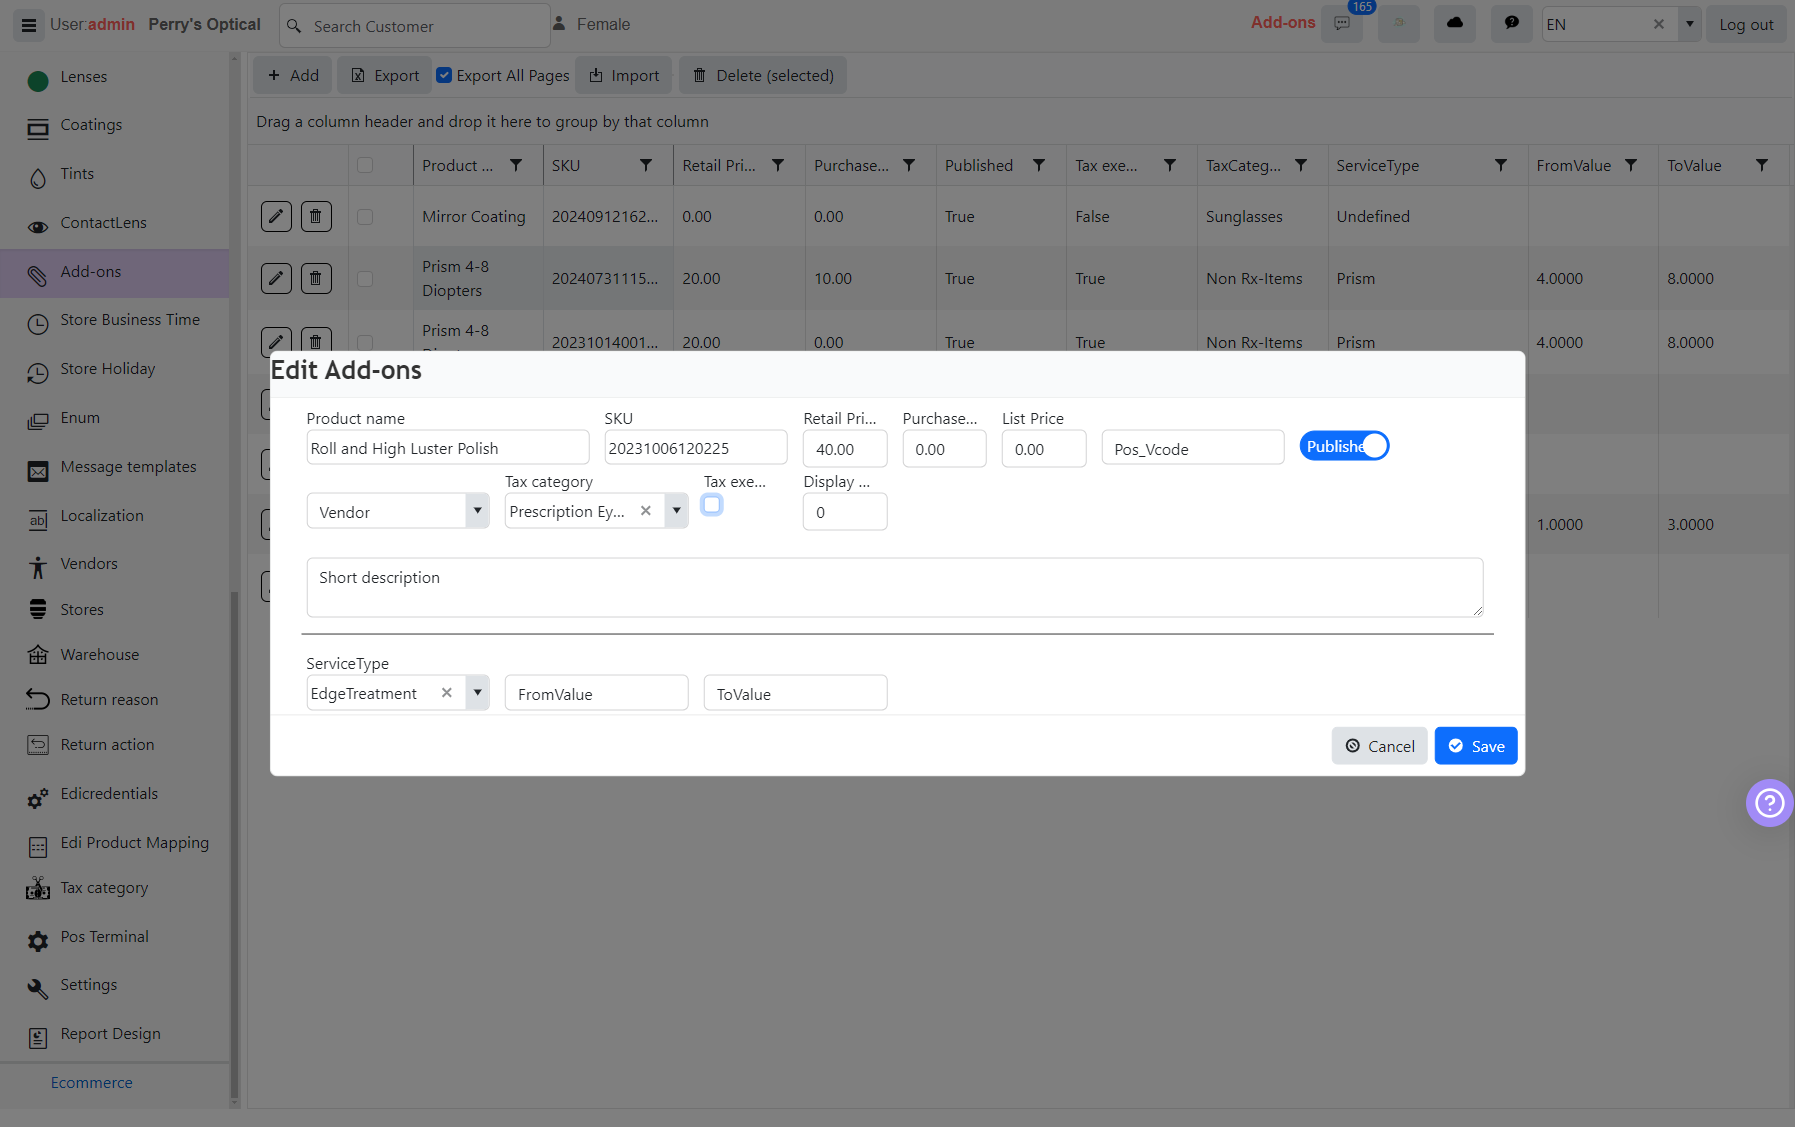1795x1127 pixels.
Task: Open the hamburger menu icon
Action: point(29,25)
